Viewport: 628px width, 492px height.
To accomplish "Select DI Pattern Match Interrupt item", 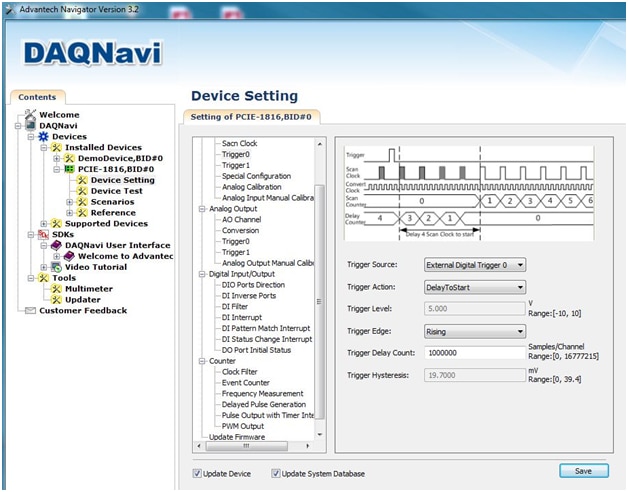I will click(266, 328).
